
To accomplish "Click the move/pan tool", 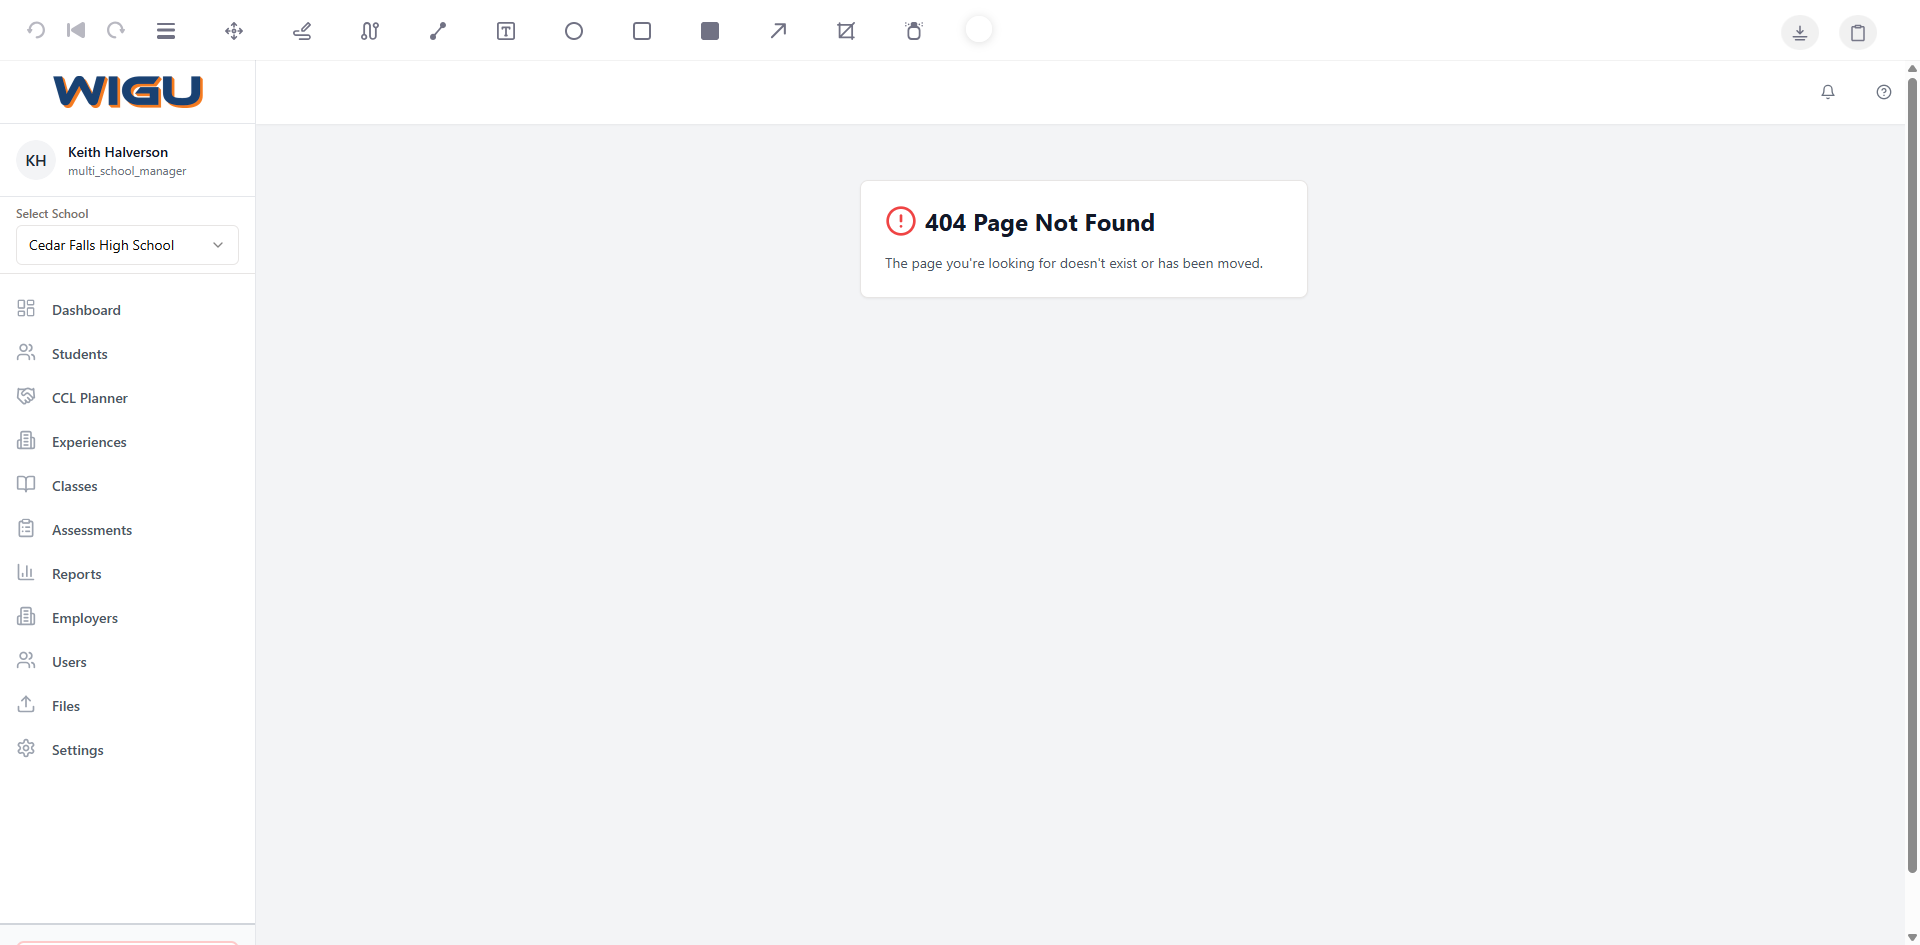I will 234,31.
